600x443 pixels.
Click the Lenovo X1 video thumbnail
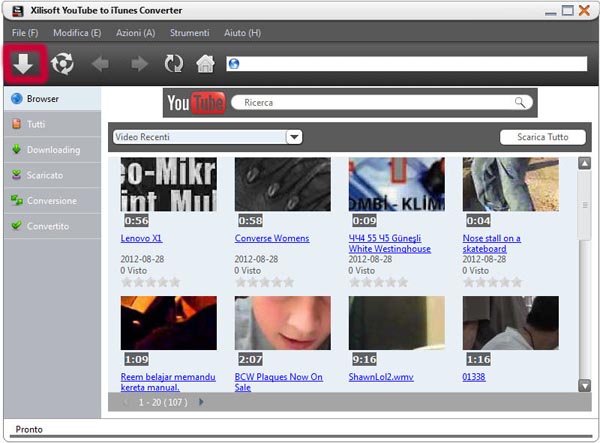coord(168,184)
